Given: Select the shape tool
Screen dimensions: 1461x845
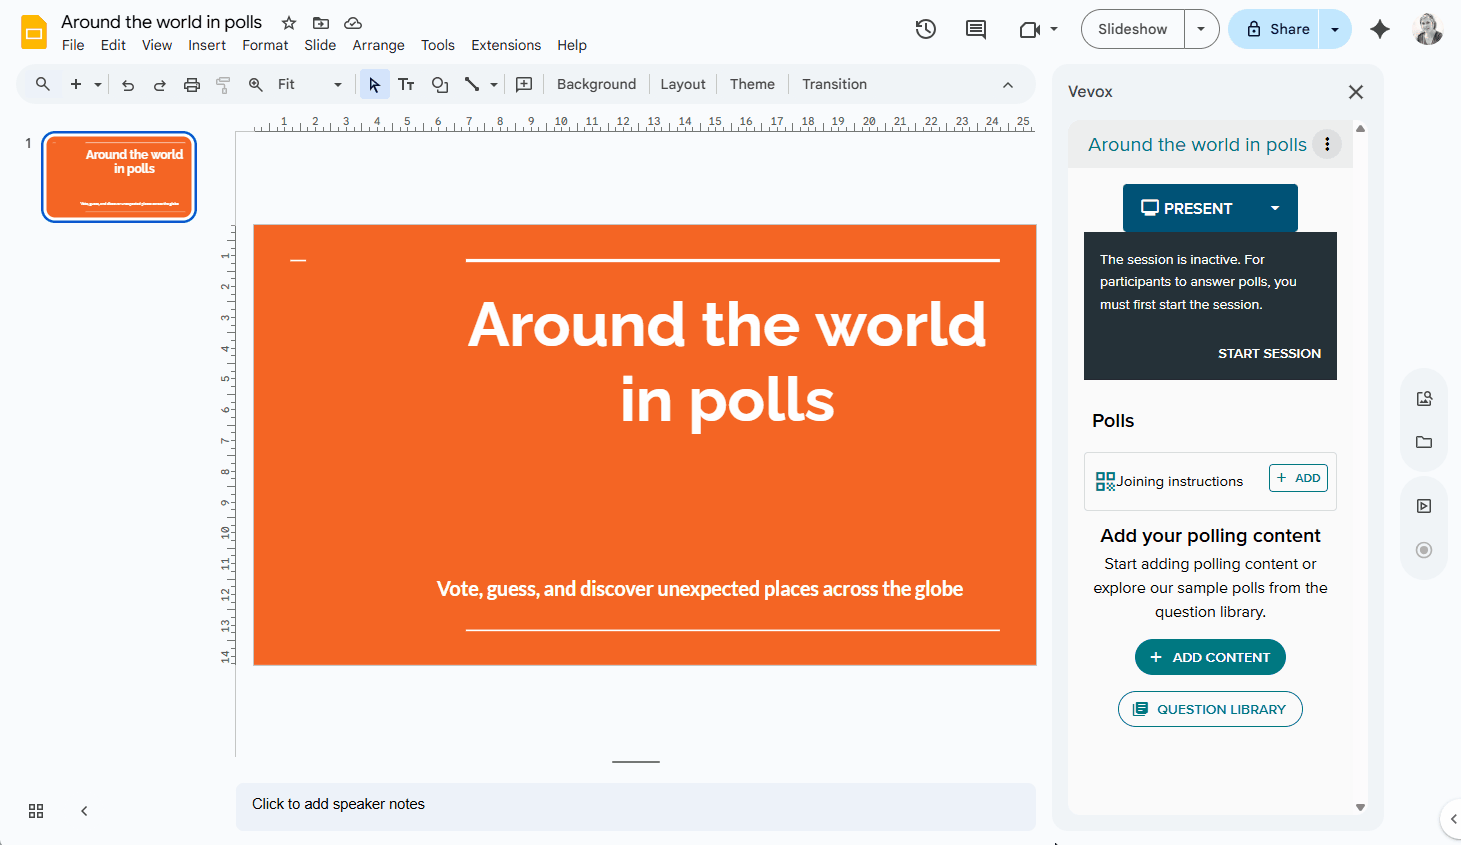Looking at the screenshot, I should [439, 84].
